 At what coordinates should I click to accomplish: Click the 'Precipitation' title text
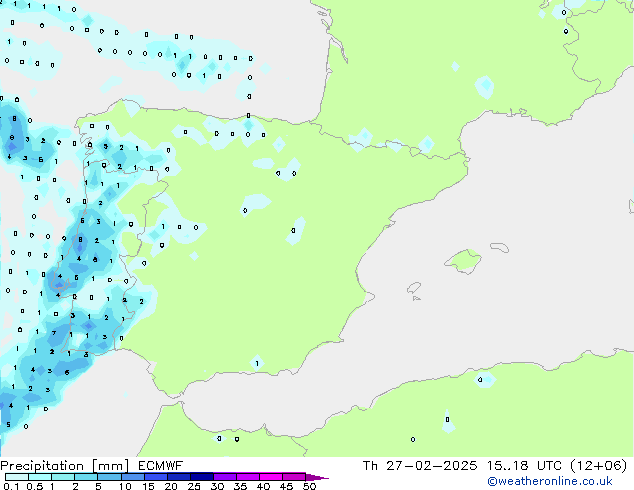42,466
